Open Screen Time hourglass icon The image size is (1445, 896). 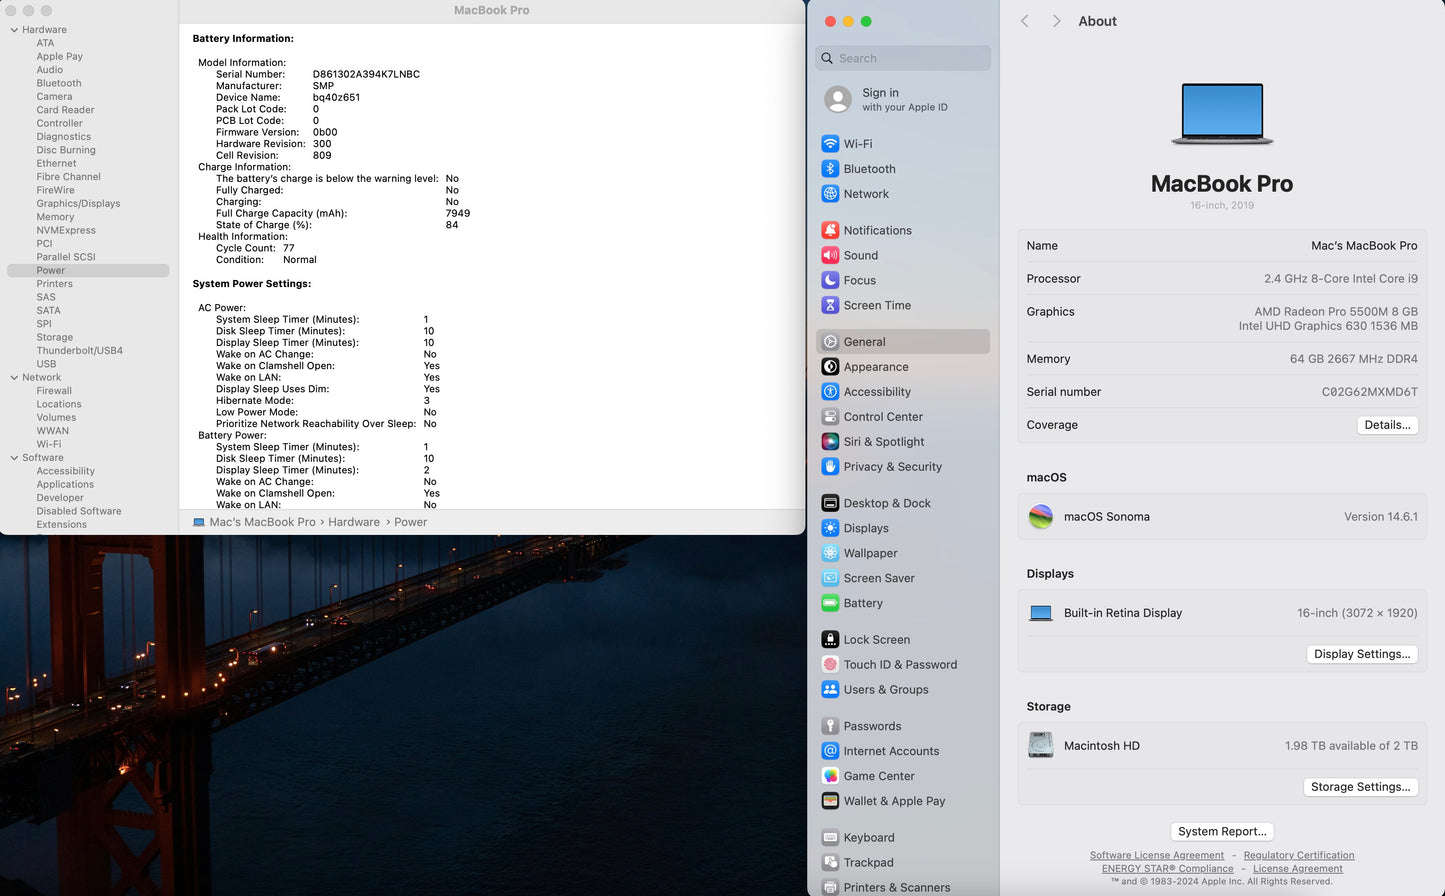pyautogui.click(x=830, y=306)
